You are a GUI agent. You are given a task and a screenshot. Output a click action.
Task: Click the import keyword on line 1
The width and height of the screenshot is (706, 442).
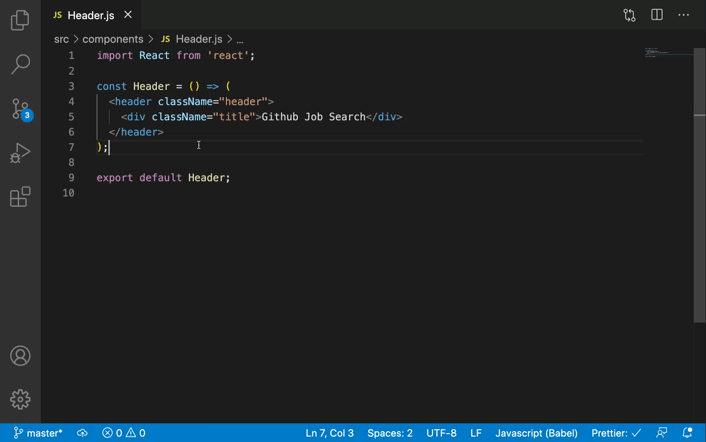[115, 55]
